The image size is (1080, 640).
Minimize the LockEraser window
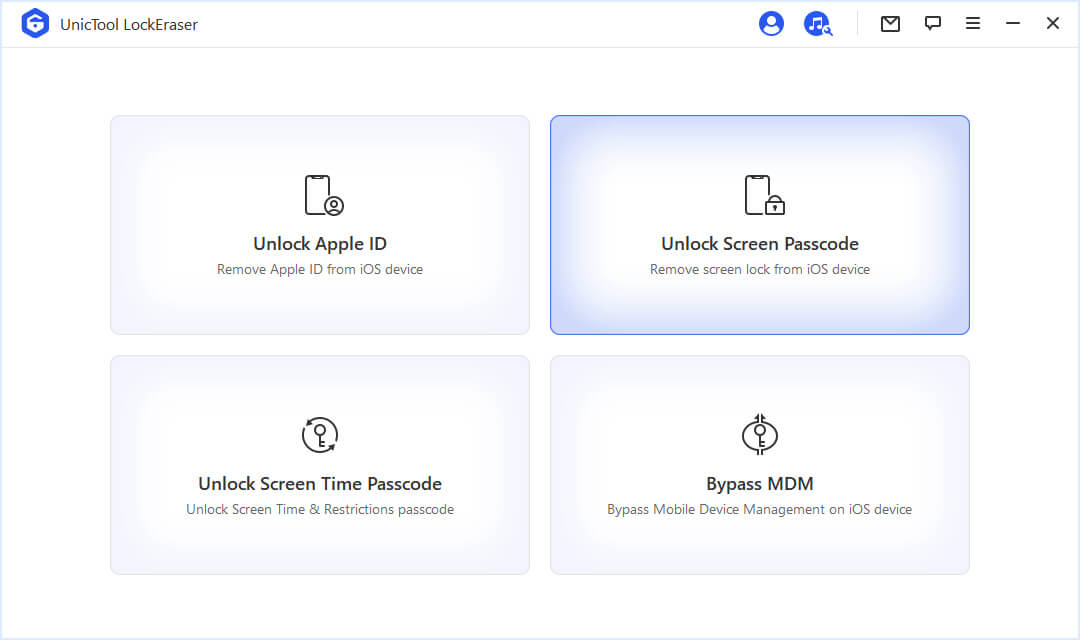point(1013,24)
